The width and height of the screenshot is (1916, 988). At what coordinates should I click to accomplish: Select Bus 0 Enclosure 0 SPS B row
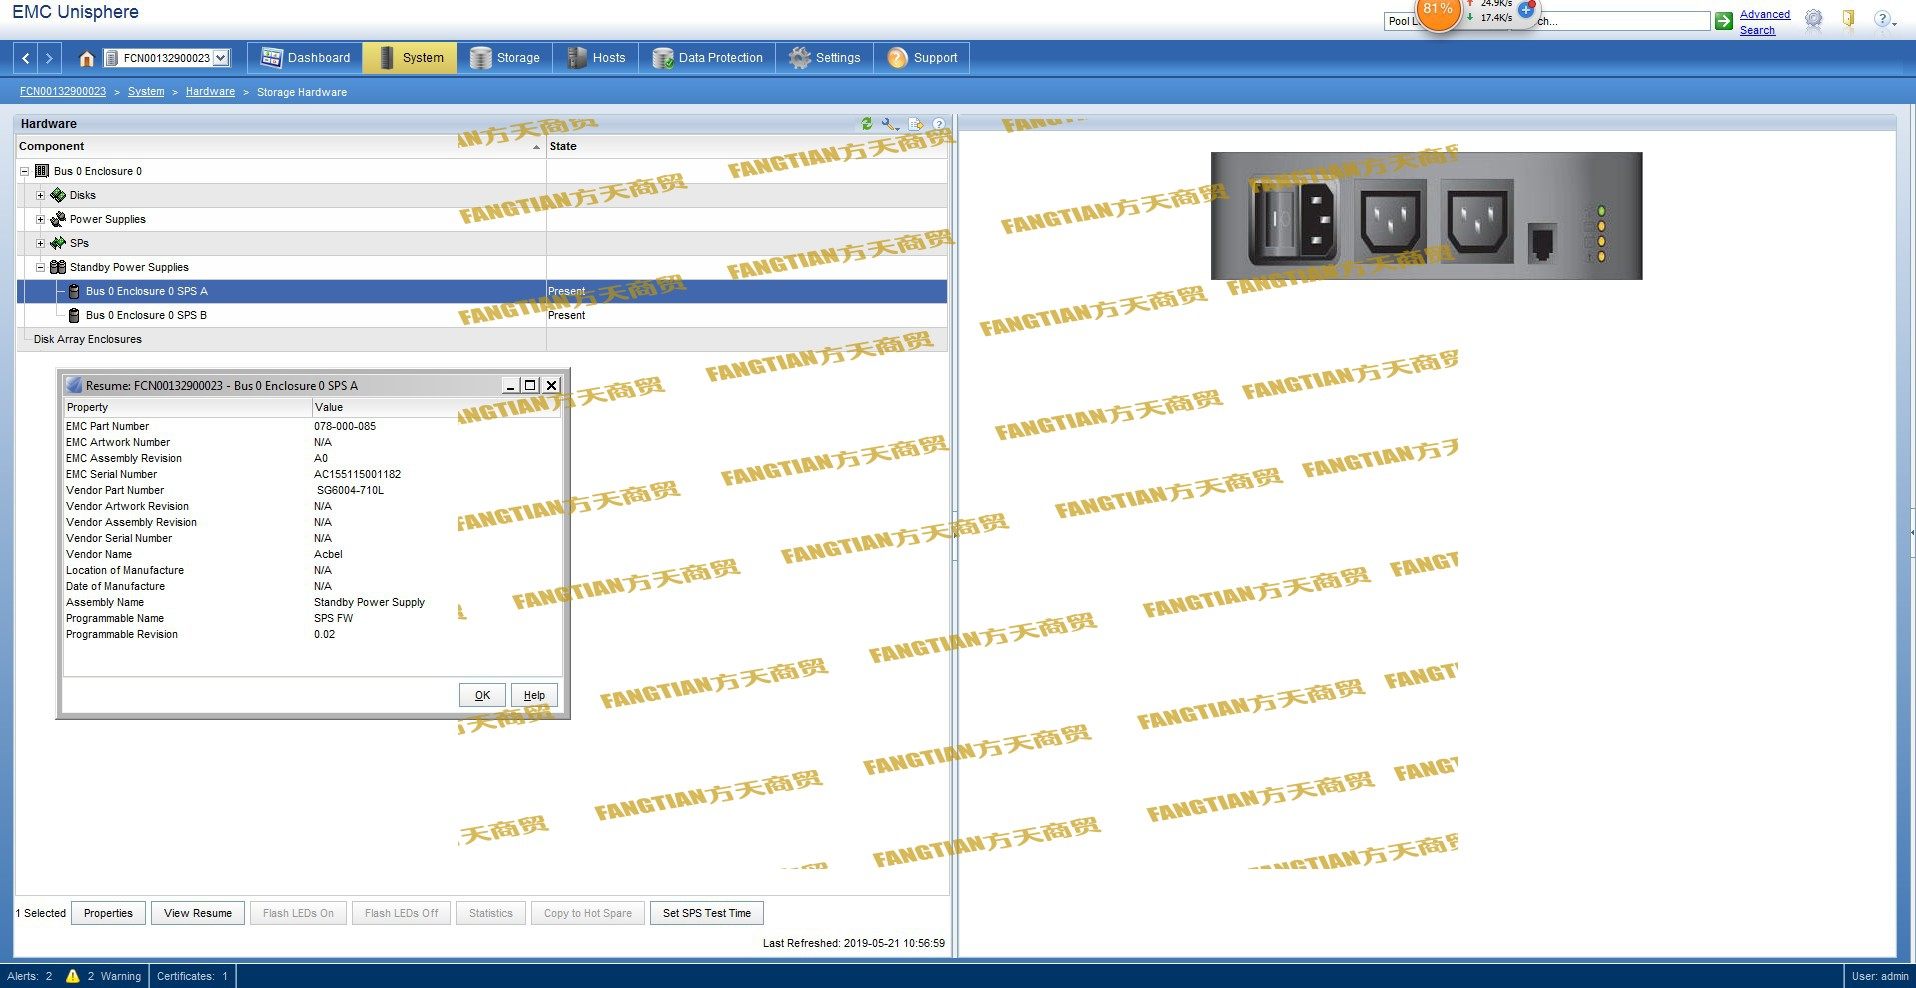(x=146, y=315)
